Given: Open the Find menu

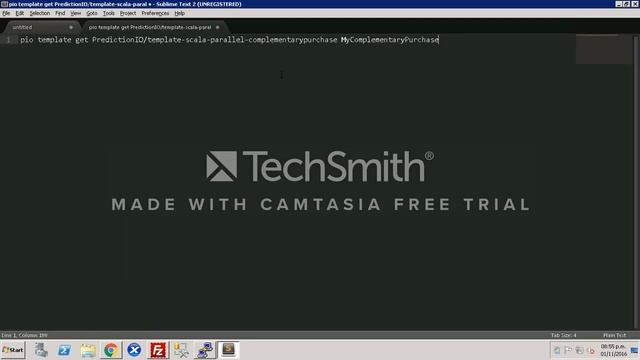Looking at the screenshot, I should [x=60, y=13].
